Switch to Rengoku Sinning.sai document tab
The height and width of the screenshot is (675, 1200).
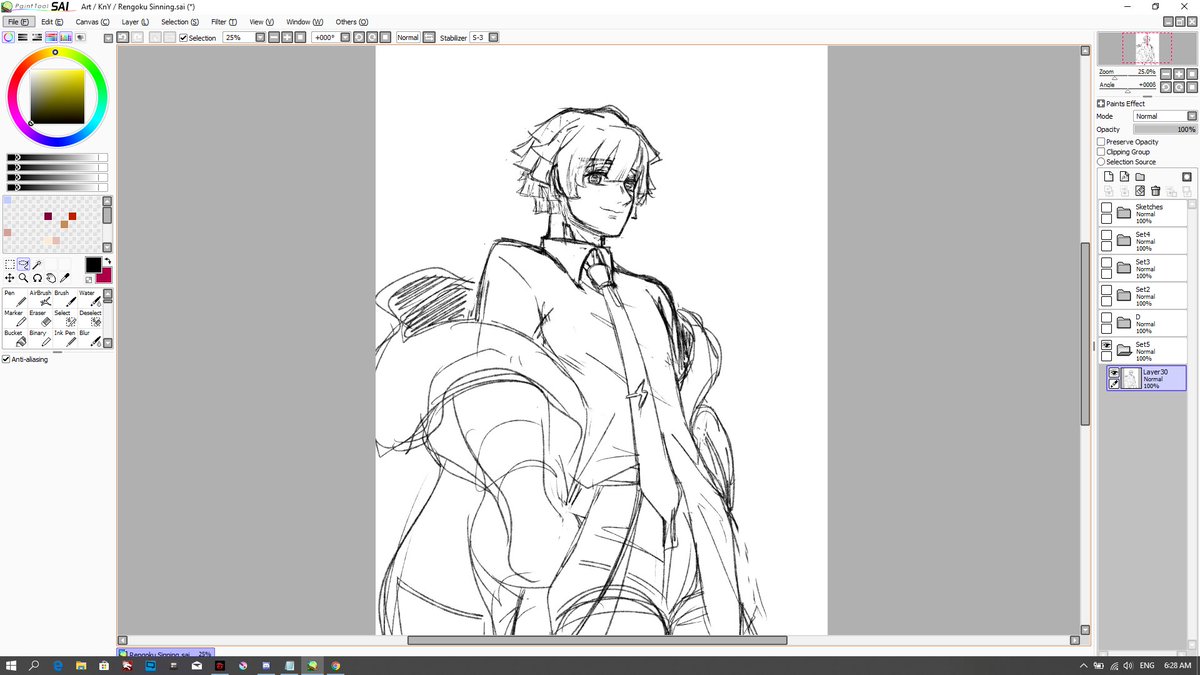(166, 653)
